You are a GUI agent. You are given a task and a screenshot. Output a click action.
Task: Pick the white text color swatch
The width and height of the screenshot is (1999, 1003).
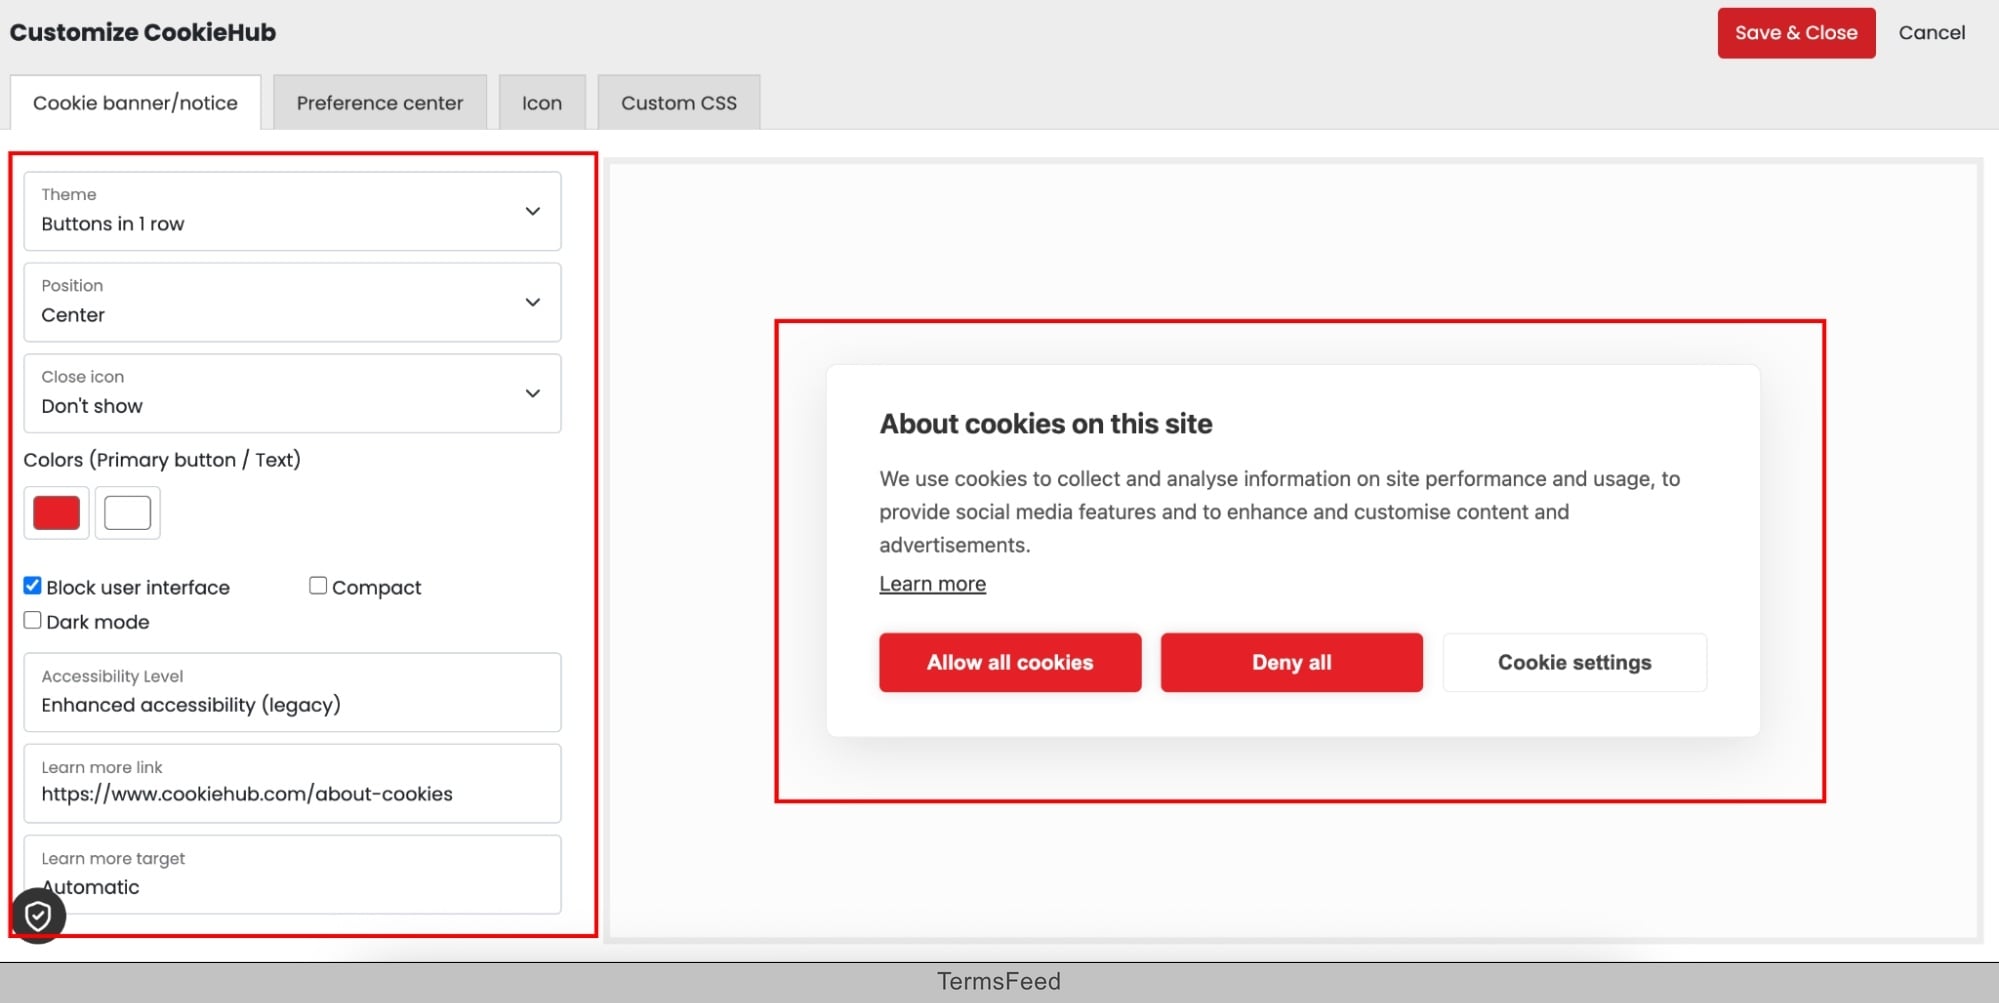coord(128,513)
